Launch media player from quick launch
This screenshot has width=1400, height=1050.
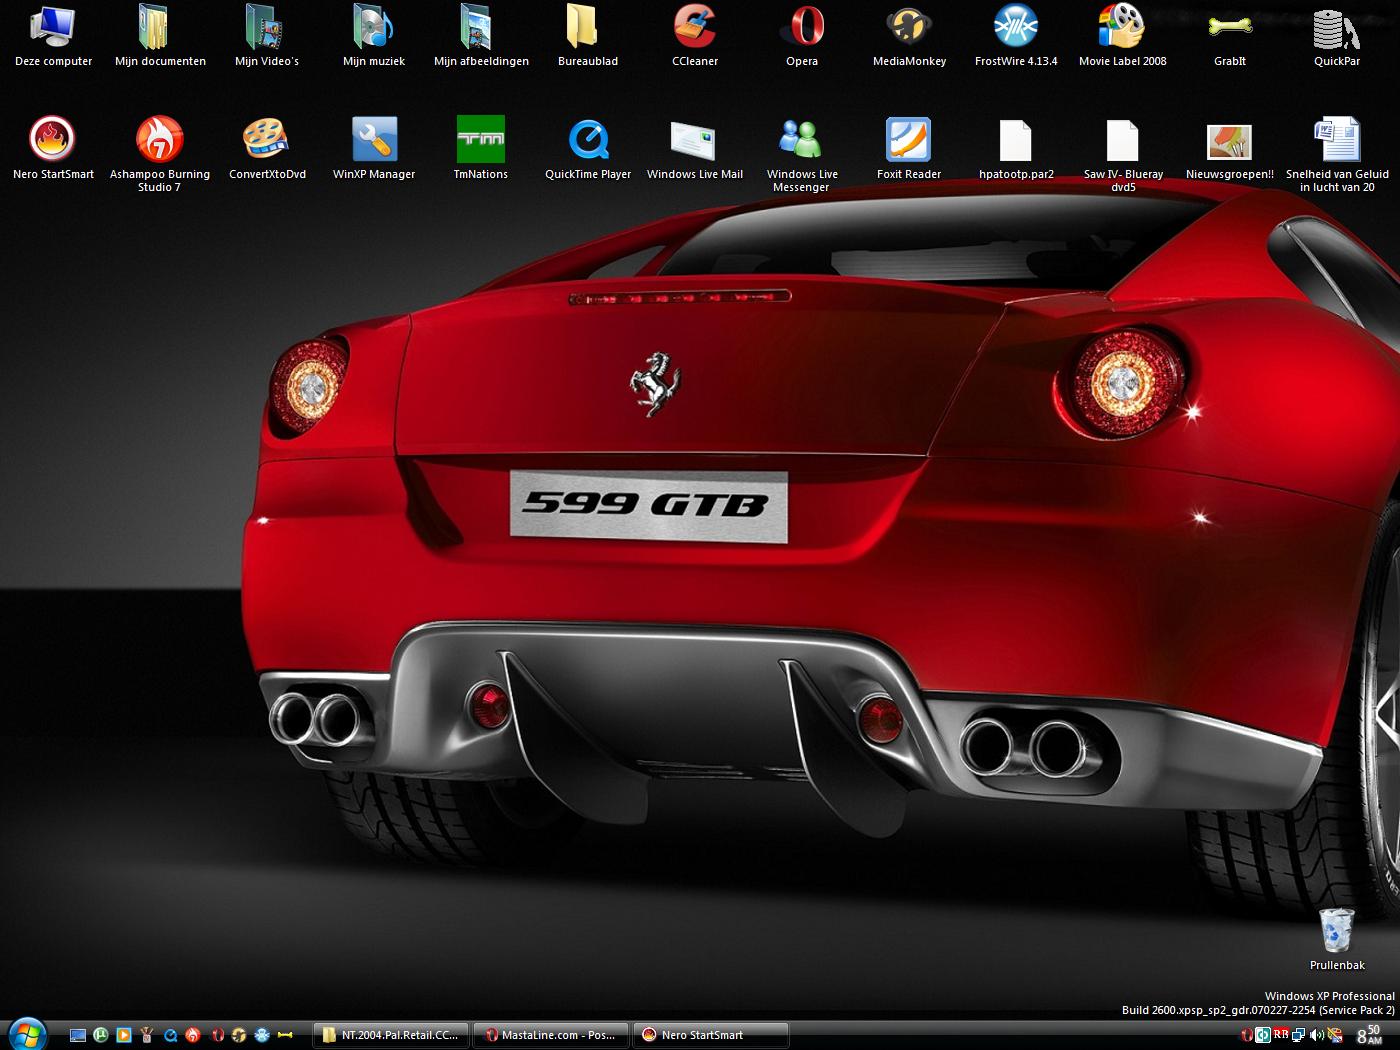(x=124, y=1035)
